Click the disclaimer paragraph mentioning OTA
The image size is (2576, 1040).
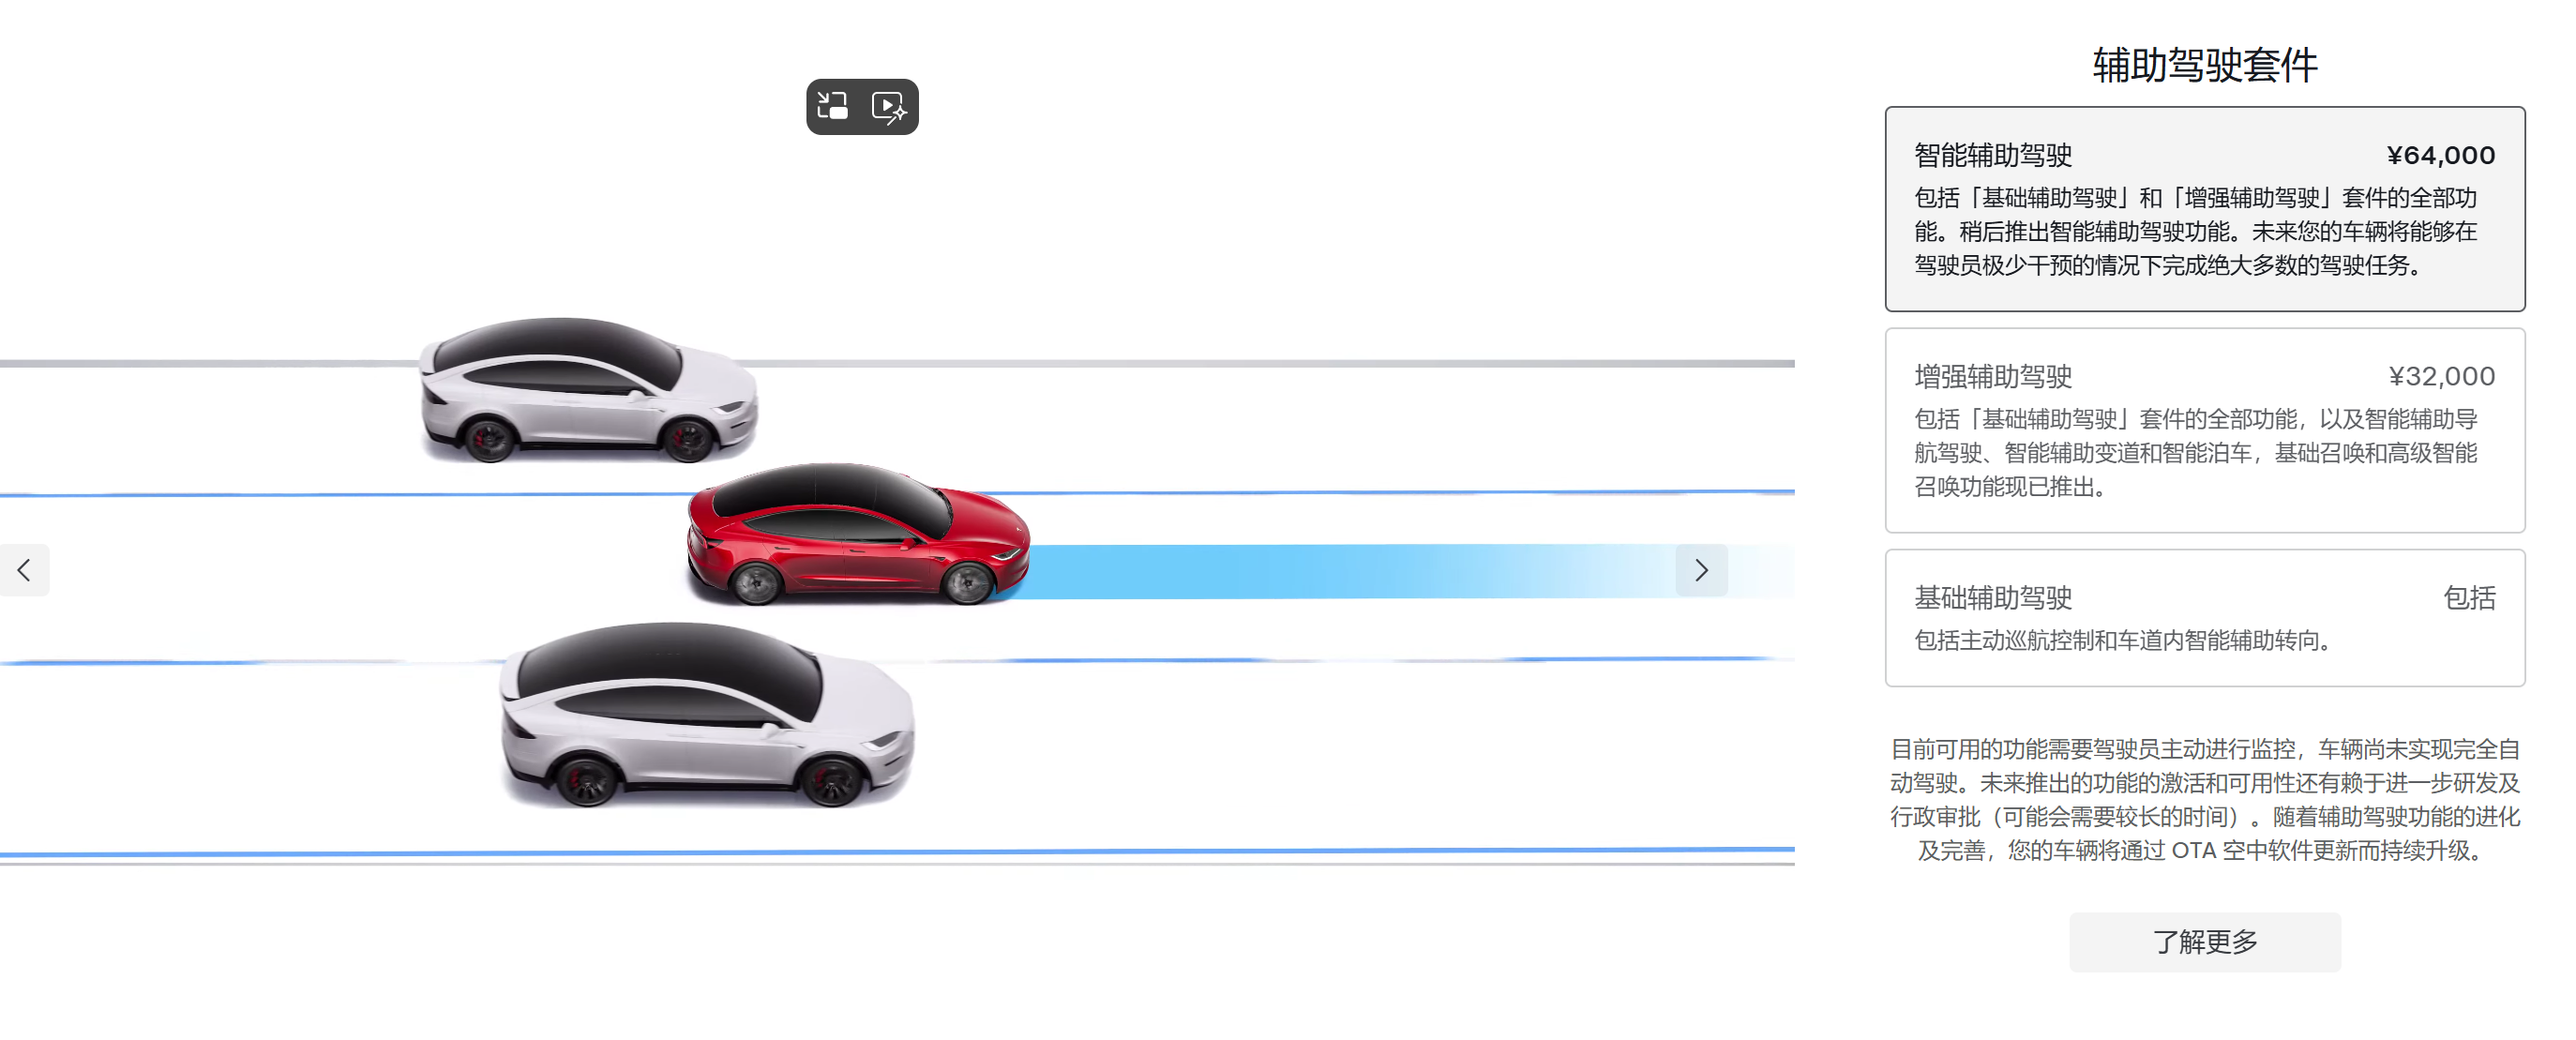tap(2204, 799)
